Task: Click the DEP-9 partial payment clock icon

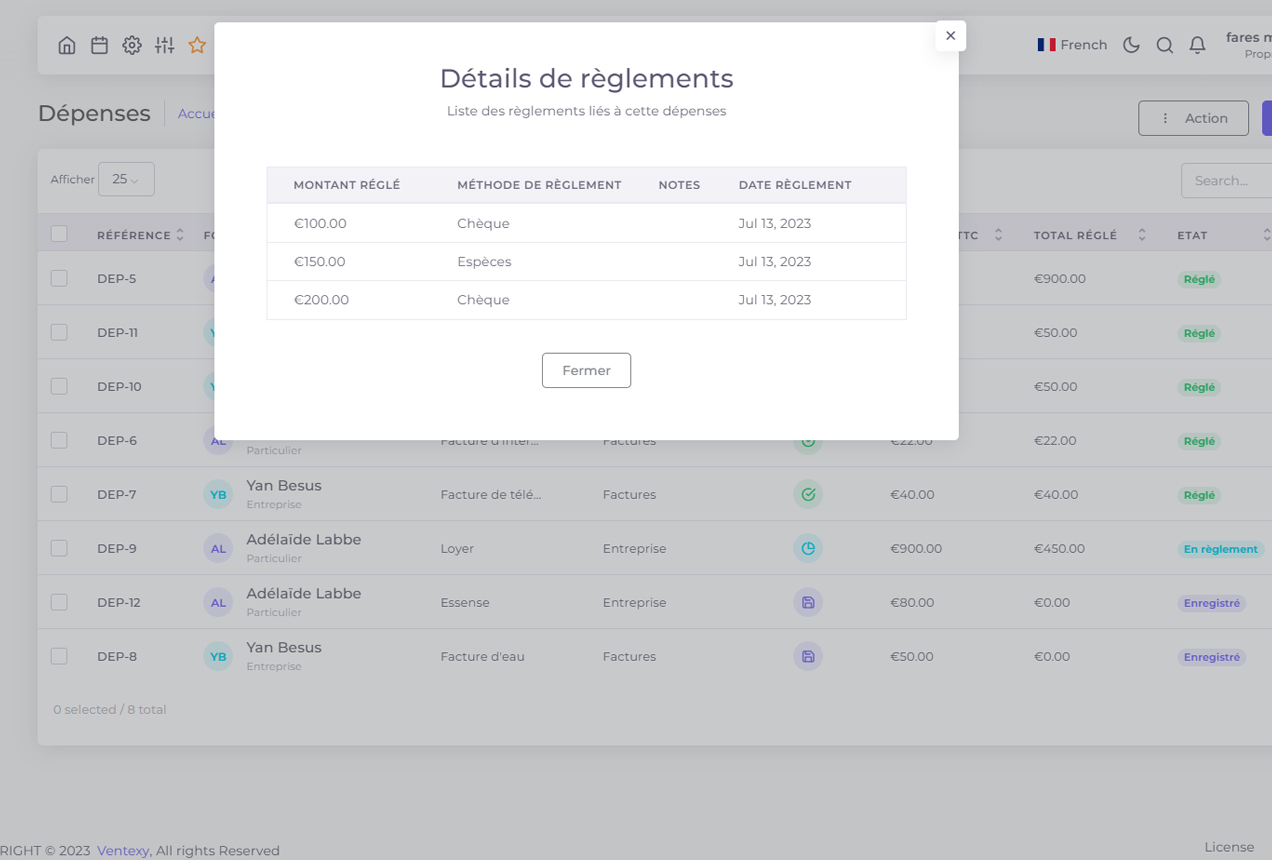Action: (808, 548)
